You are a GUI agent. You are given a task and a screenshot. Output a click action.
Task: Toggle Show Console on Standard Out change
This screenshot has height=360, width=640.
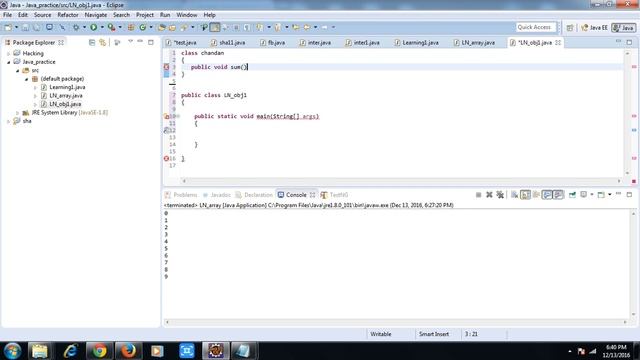(x=547, y=195)
